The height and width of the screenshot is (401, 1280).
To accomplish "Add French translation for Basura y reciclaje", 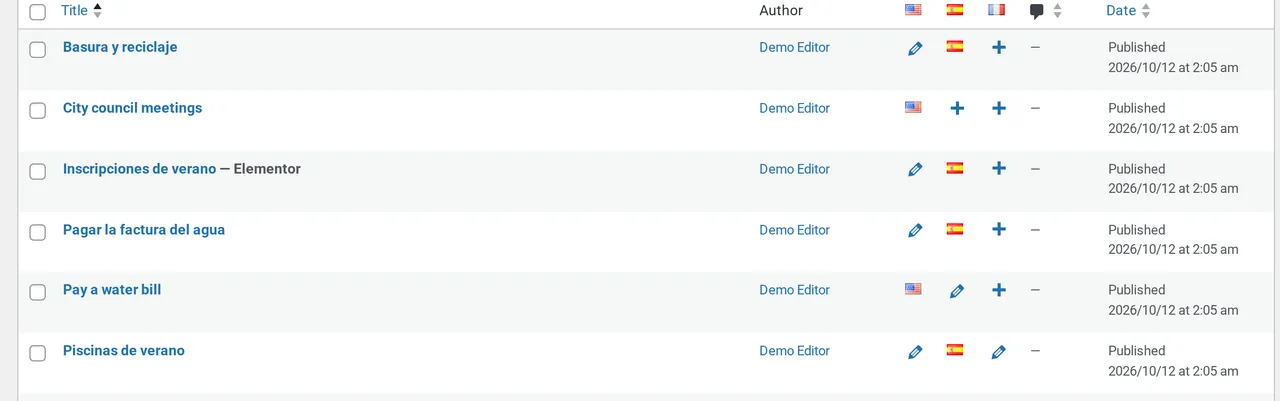I will click(x=998, y=47).
